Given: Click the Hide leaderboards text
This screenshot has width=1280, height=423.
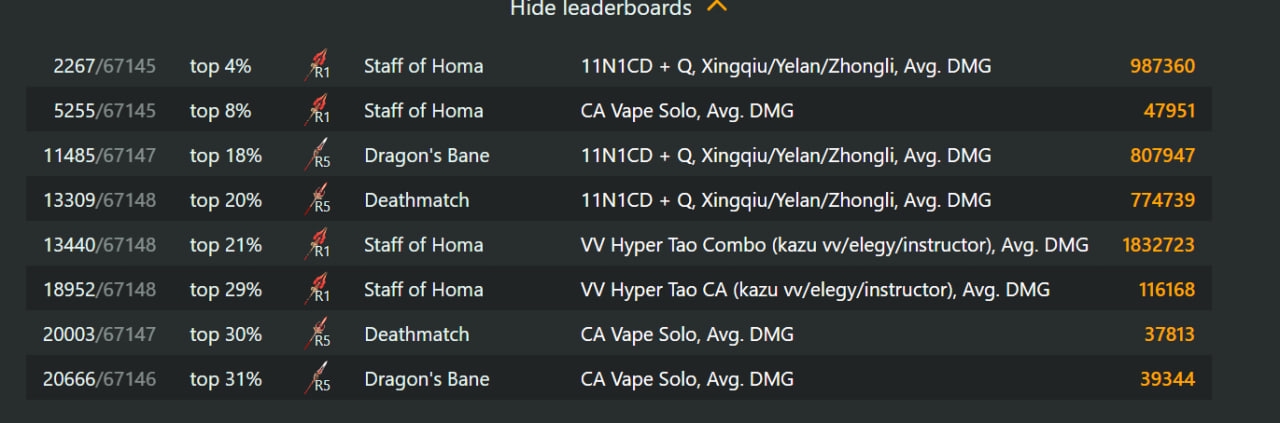Looking at the screenshot, I should [x=600, y=8].
